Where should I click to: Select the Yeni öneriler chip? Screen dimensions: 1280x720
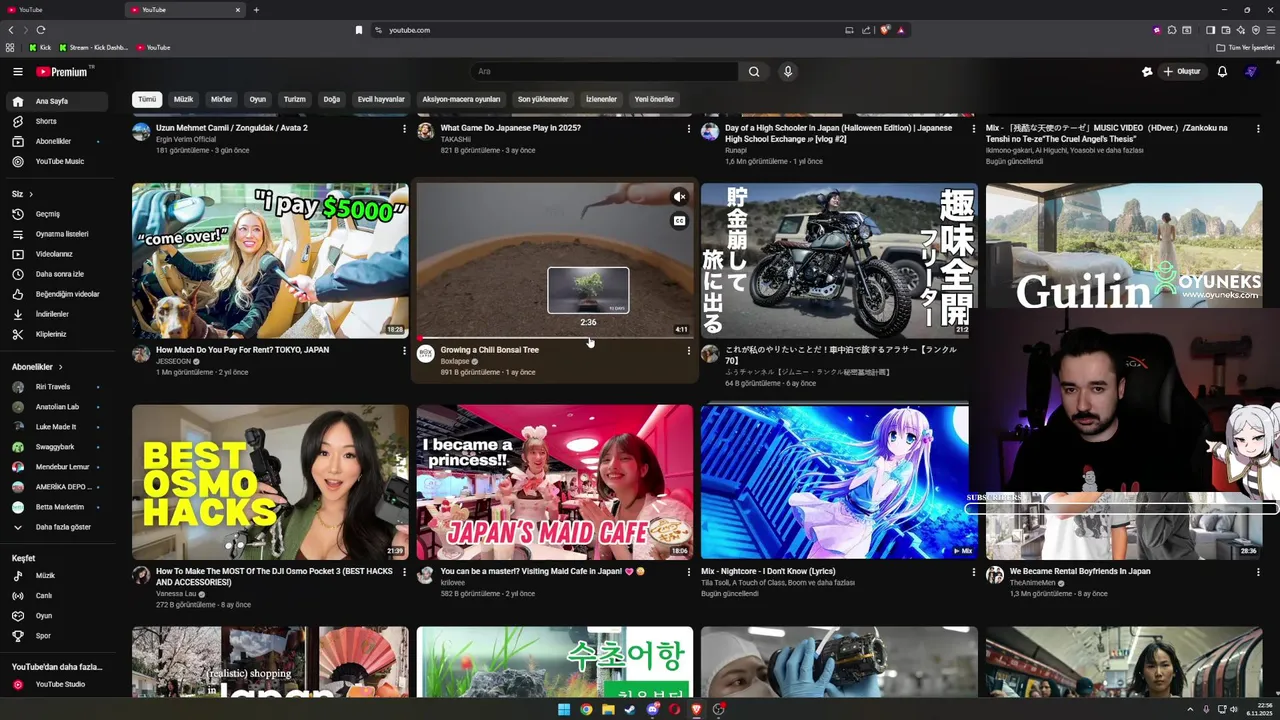[654, 99]
